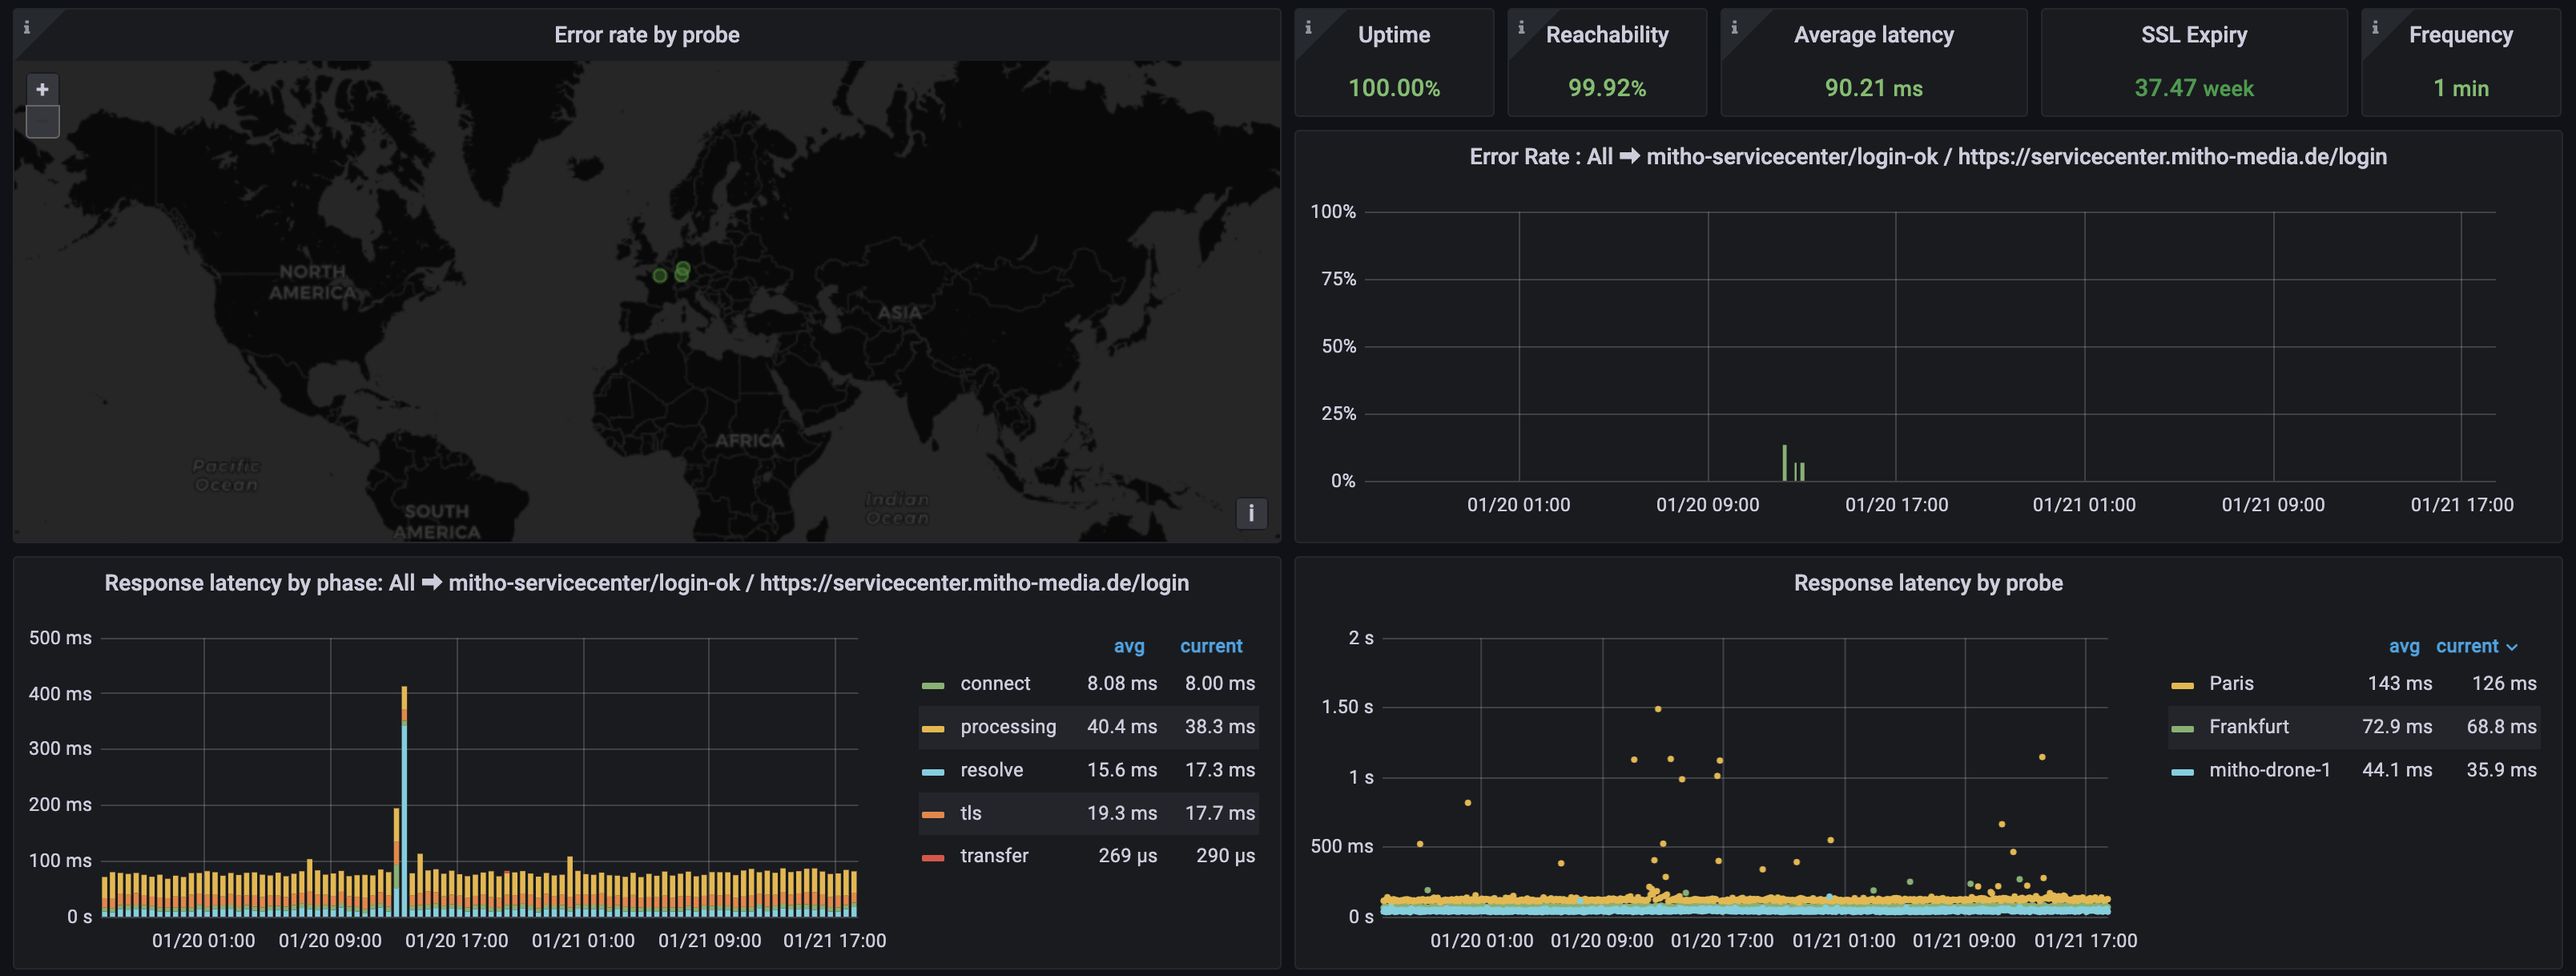Open map attribution info button
2576x976 pixels.
pyautogui.click(x=1251, y=513)
